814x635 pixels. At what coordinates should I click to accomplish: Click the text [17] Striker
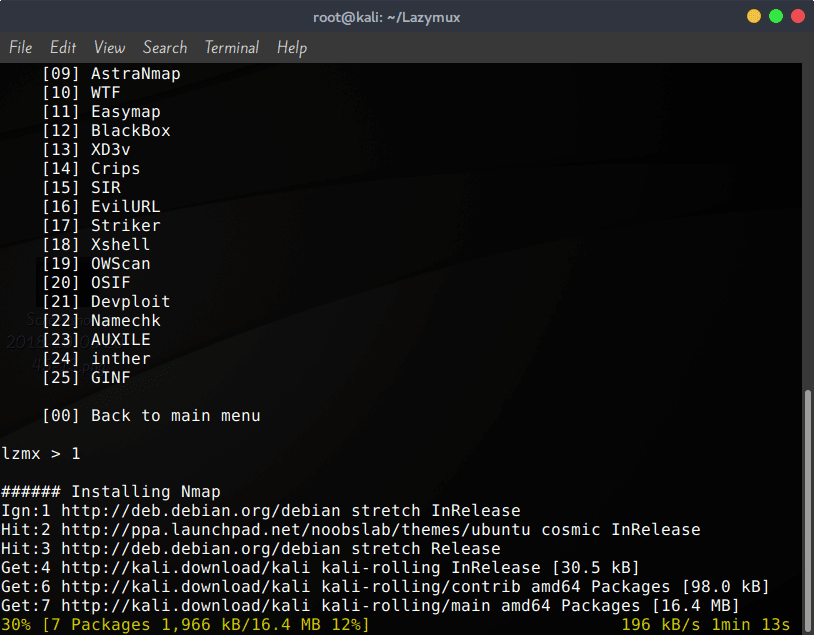[102, 226]
